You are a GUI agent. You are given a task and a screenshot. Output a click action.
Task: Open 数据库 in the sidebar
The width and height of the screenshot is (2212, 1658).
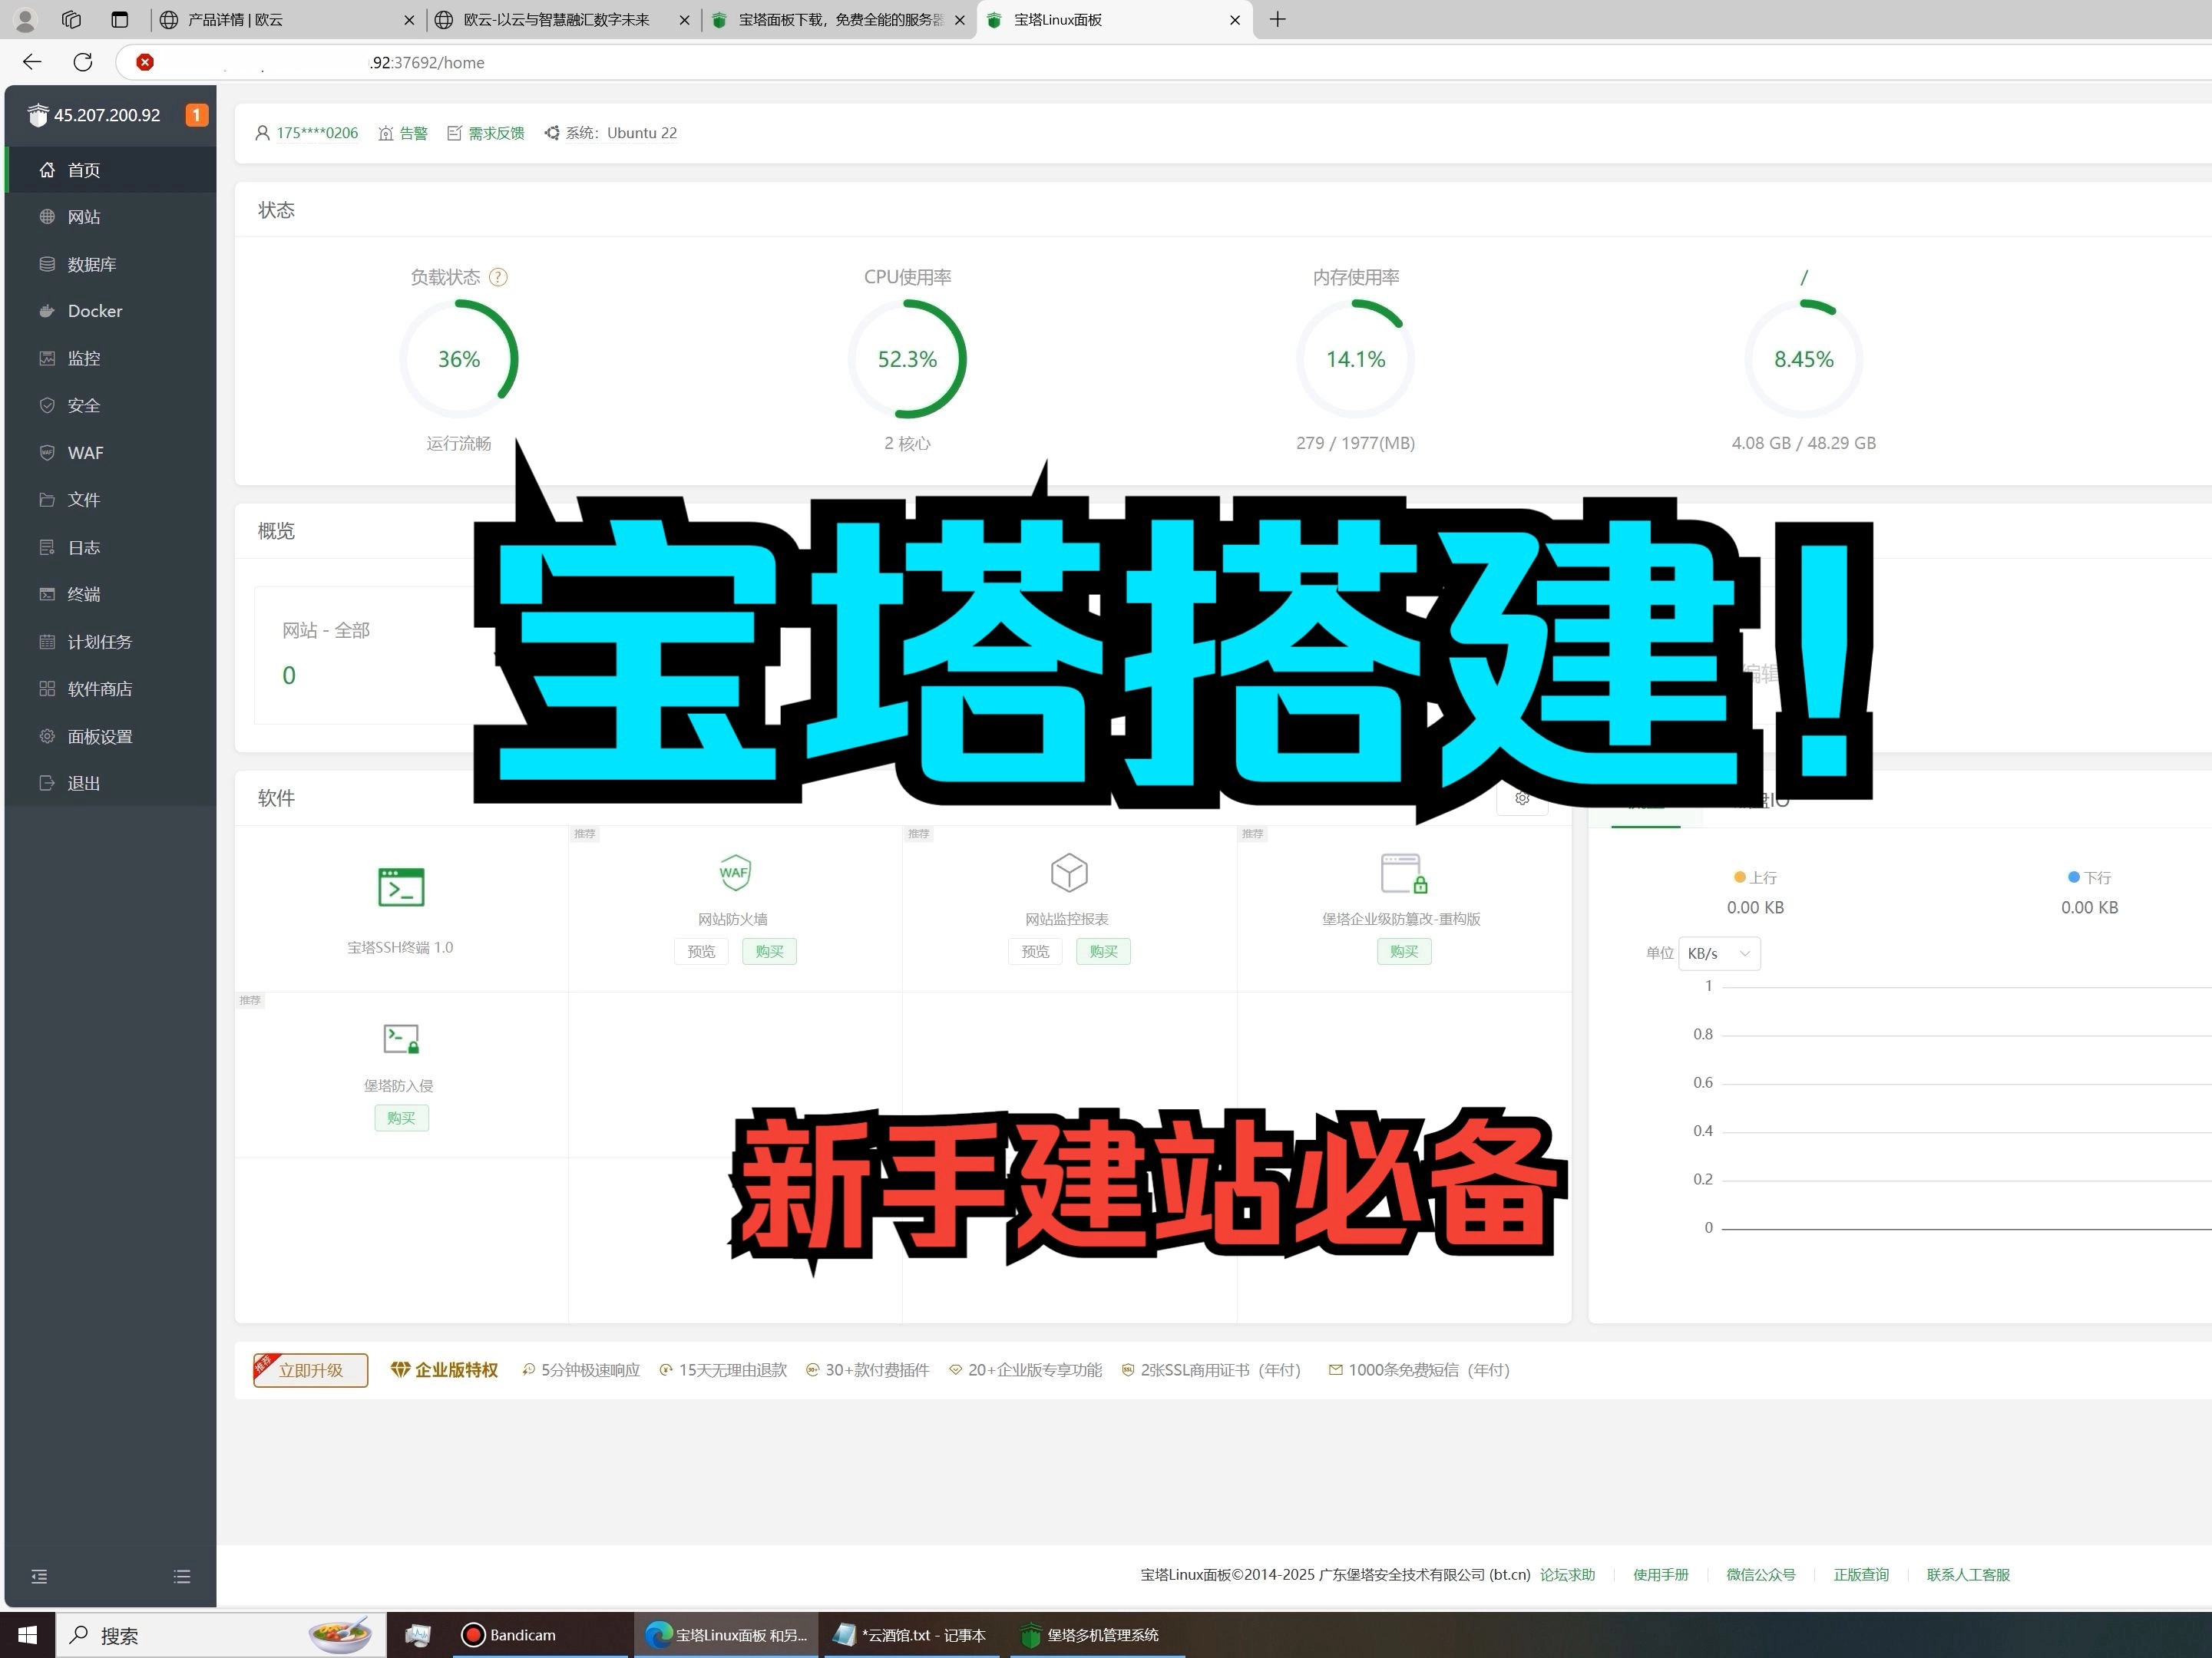(110, 264)
